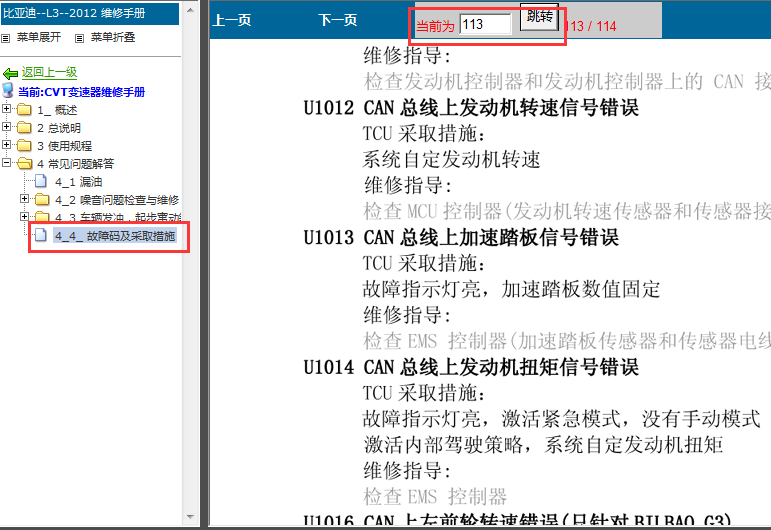
Task: Click the 菜单折叠 list icon
Action: (79, 38)
